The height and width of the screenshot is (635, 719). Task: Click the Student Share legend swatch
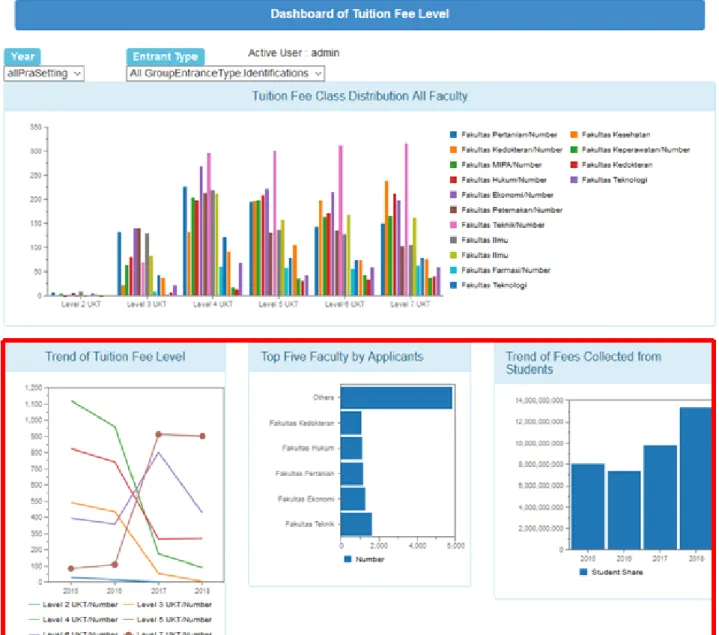[583, 572]
